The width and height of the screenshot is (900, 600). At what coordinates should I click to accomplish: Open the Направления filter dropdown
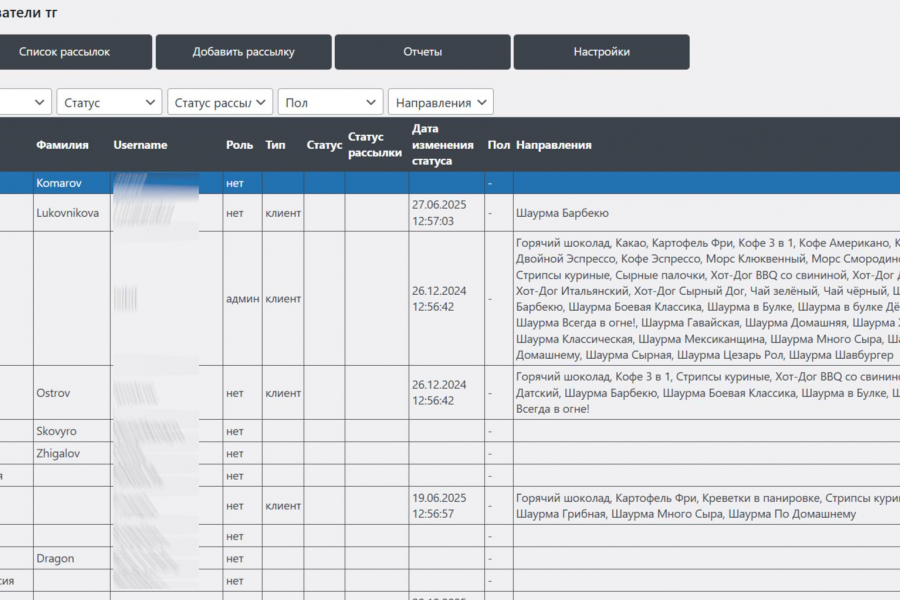pos(440,102)
